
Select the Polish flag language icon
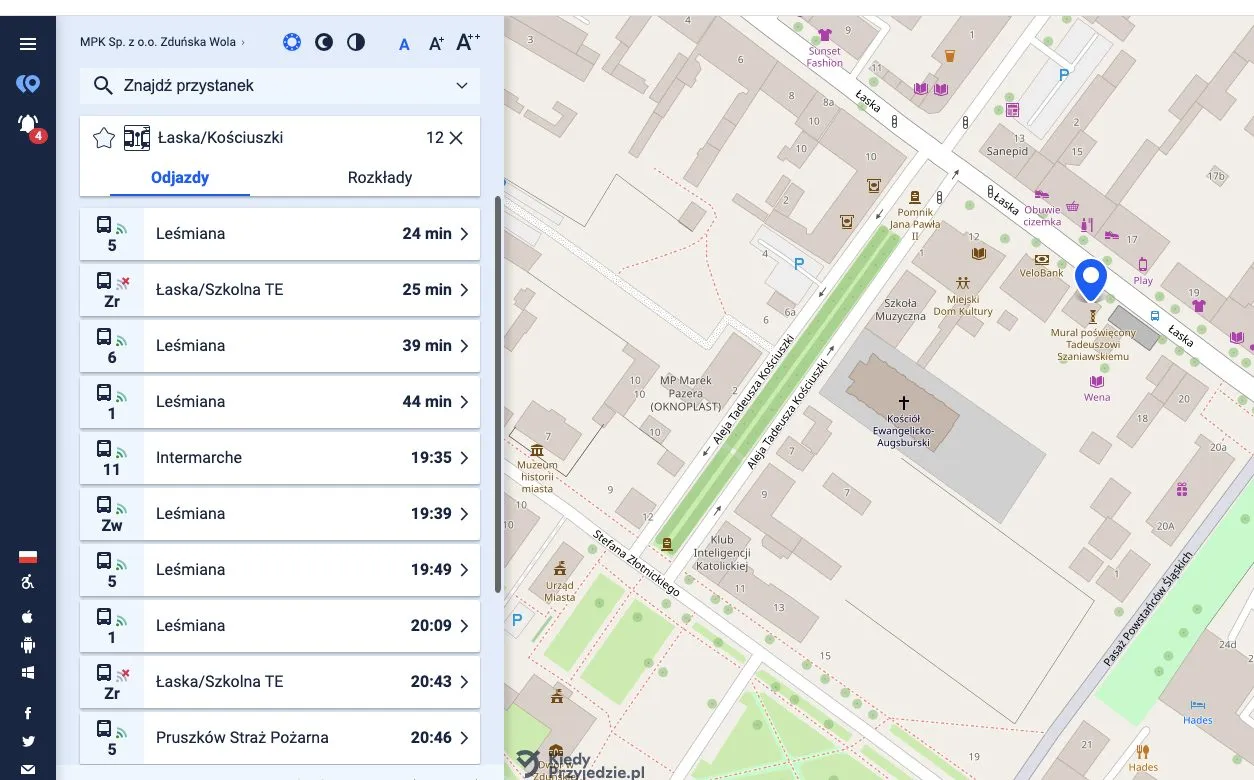(28, 557)
